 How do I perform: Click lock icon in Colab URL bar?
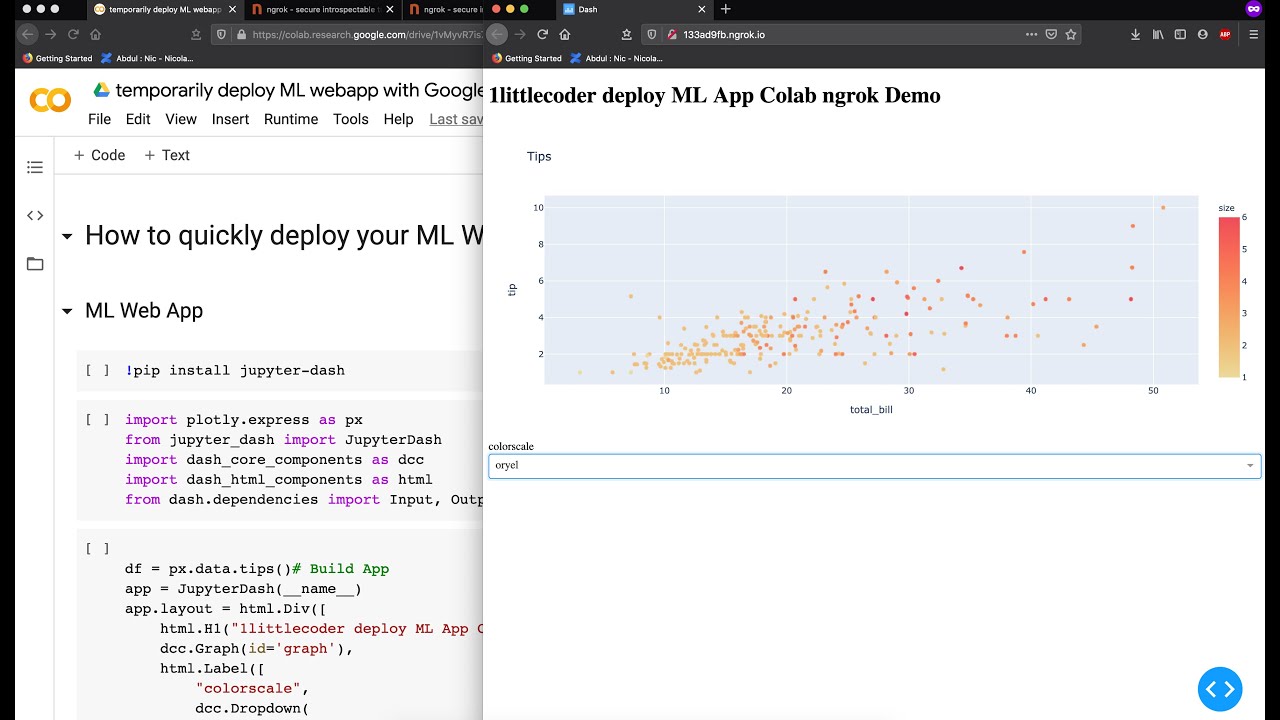point(241,34)
